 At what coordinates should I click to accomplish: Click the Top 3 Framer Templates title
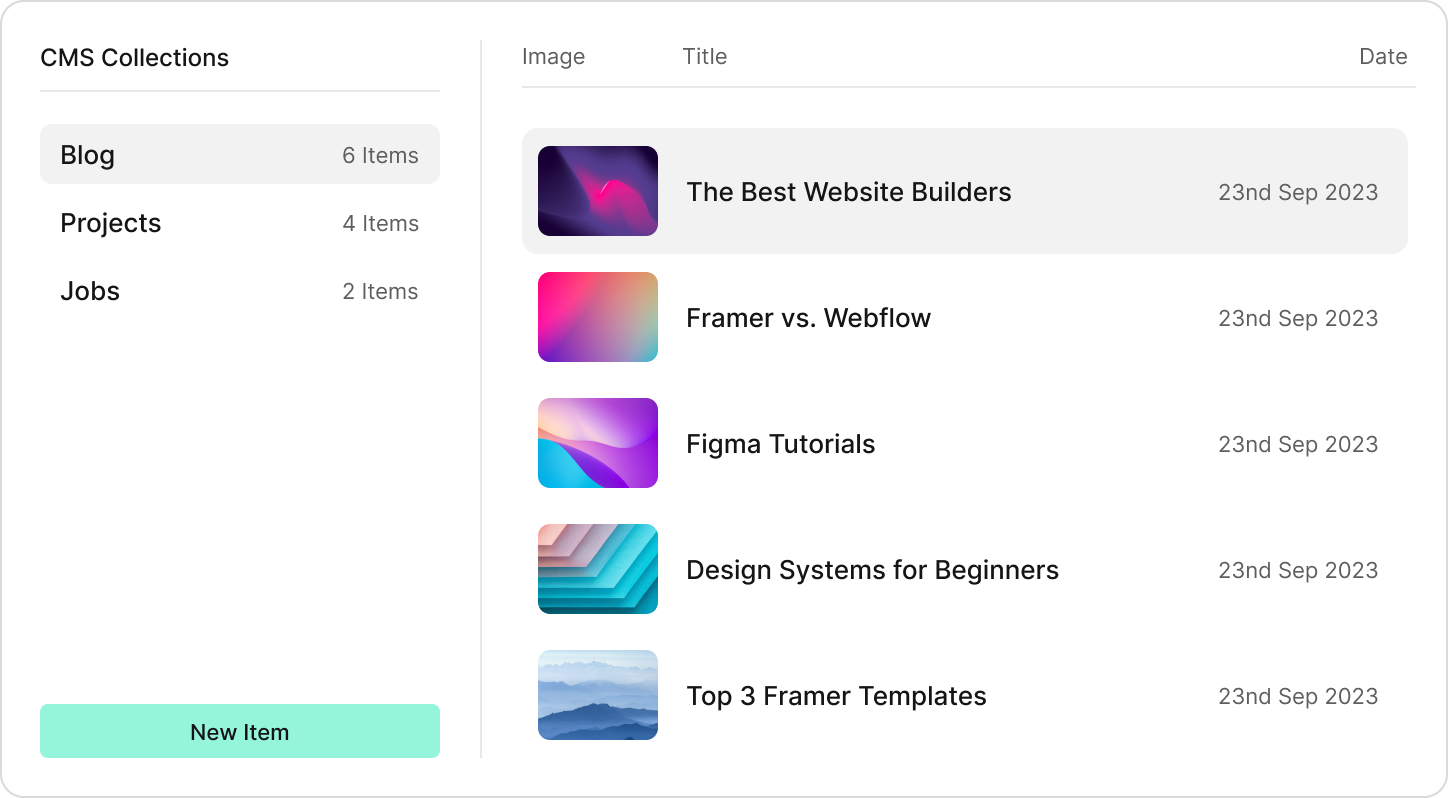(x=836, y=696)
